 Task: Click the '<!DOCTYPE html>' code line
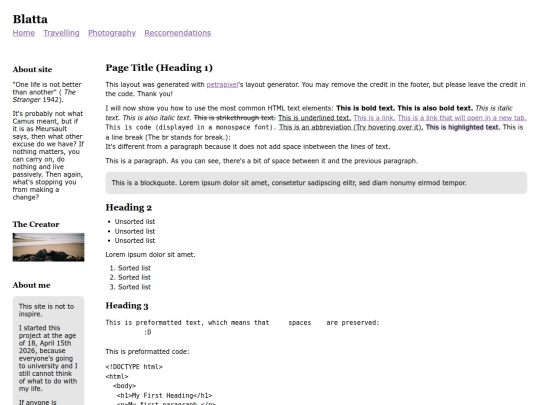coord(134,367)
